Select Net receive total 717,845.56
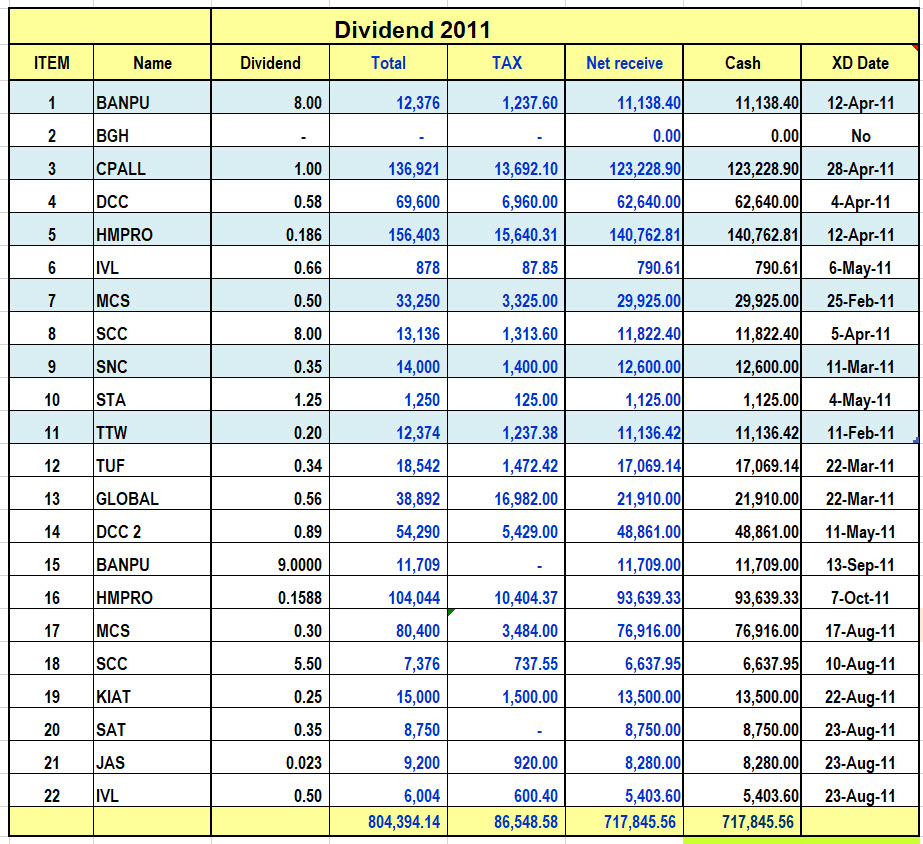Screen dimensions: 923x844 point(624,821)
